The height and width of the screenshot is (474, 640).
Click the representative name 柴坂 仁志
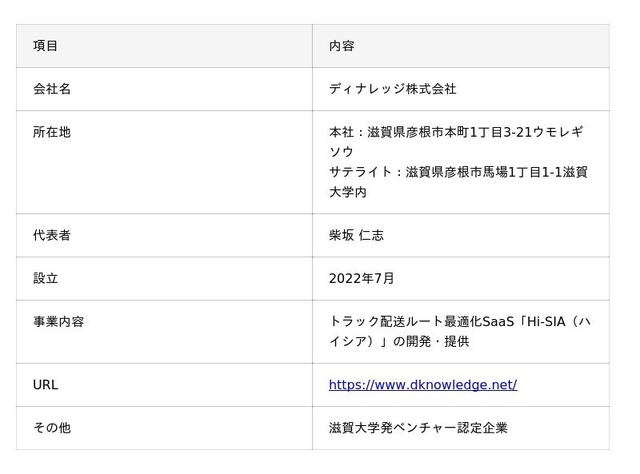click(356, 235)
